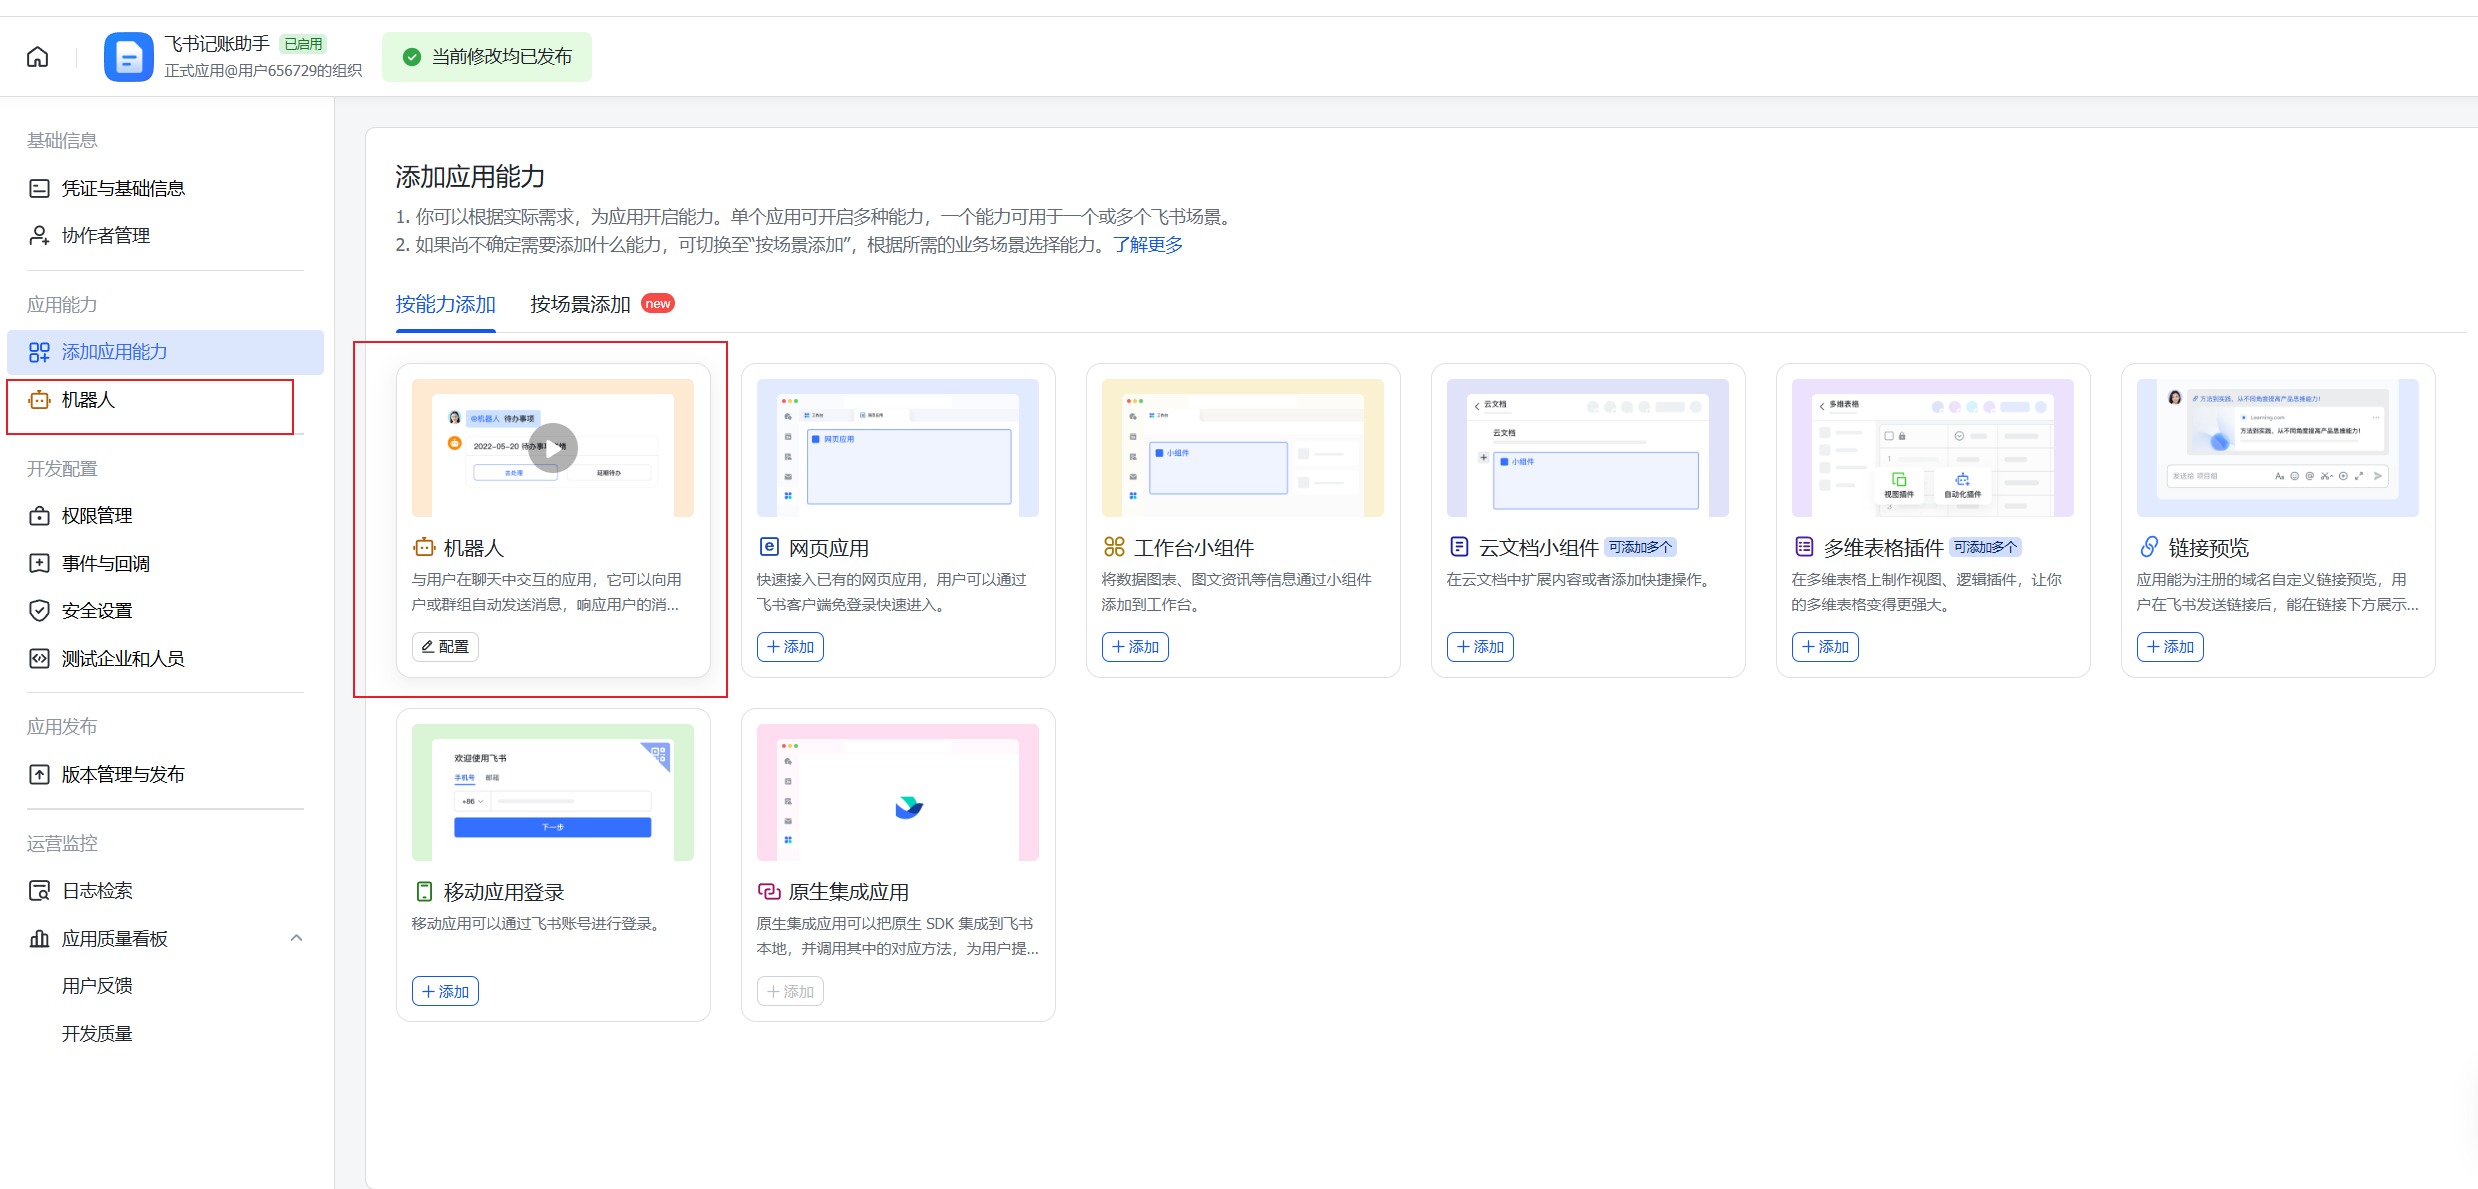Image resolution: width=2478 pixels, height=1189 pixels.
Task: Click the 原生集成应用 preview thumbnail
Action: (x=898, y=792)
